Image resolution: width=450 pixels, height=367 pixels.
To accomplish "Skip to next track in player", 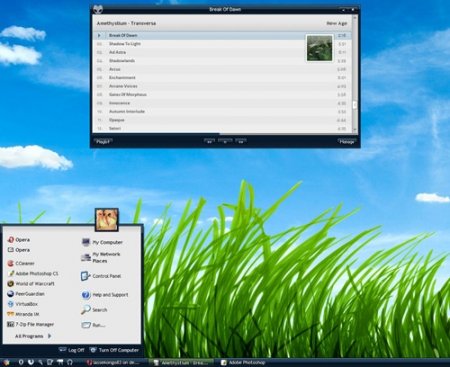I will click(x=241, y=141).
